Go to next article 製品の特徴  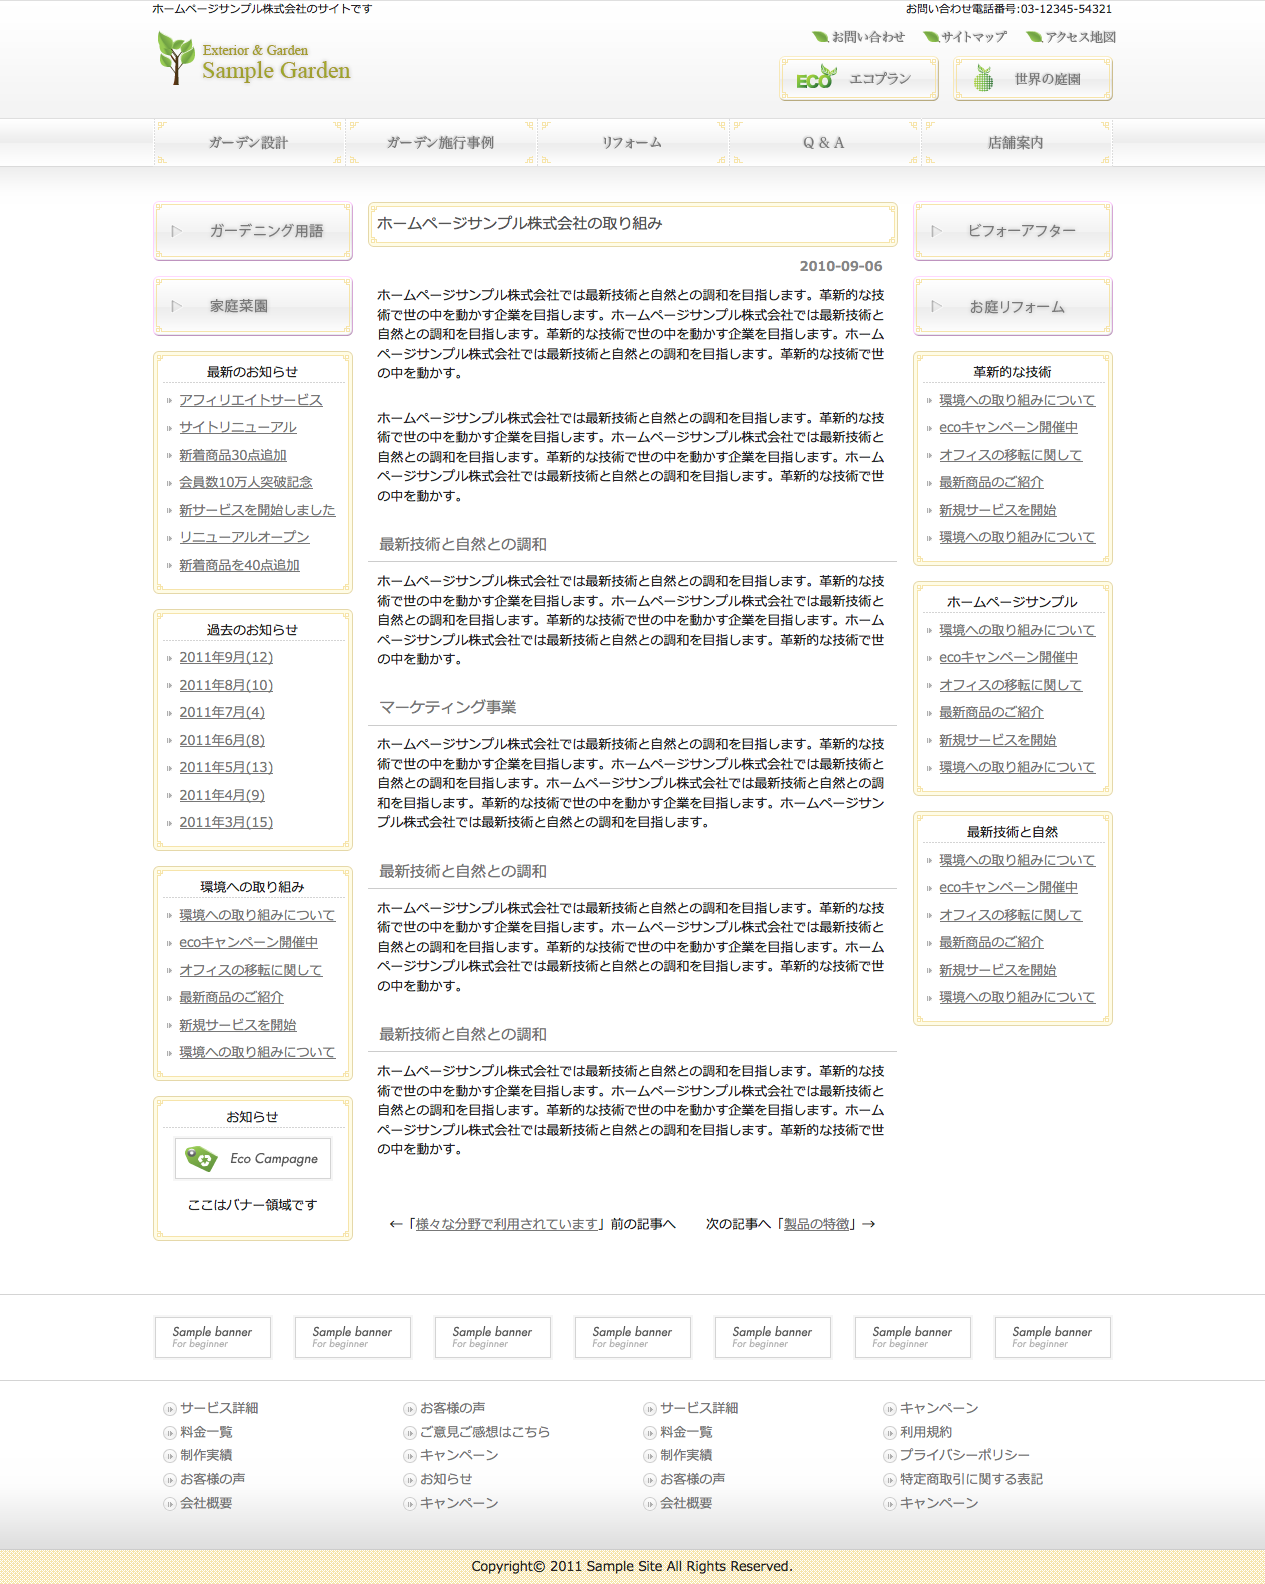coord(816,1224)
